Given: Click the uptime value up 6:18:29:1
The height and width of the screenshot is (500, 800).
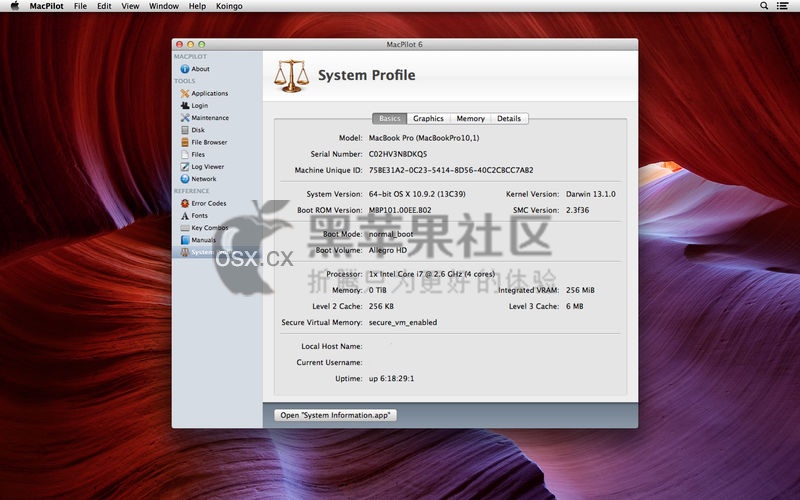Looking at the screenshot, I should (391, 379).
